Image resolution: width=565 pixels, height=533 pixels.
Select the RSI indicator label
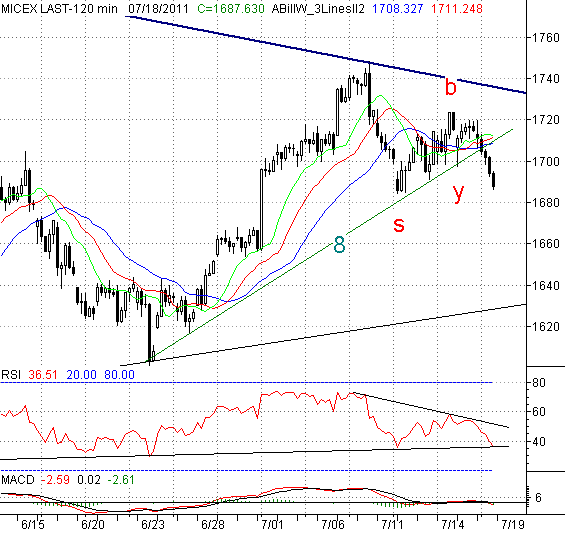11,375
